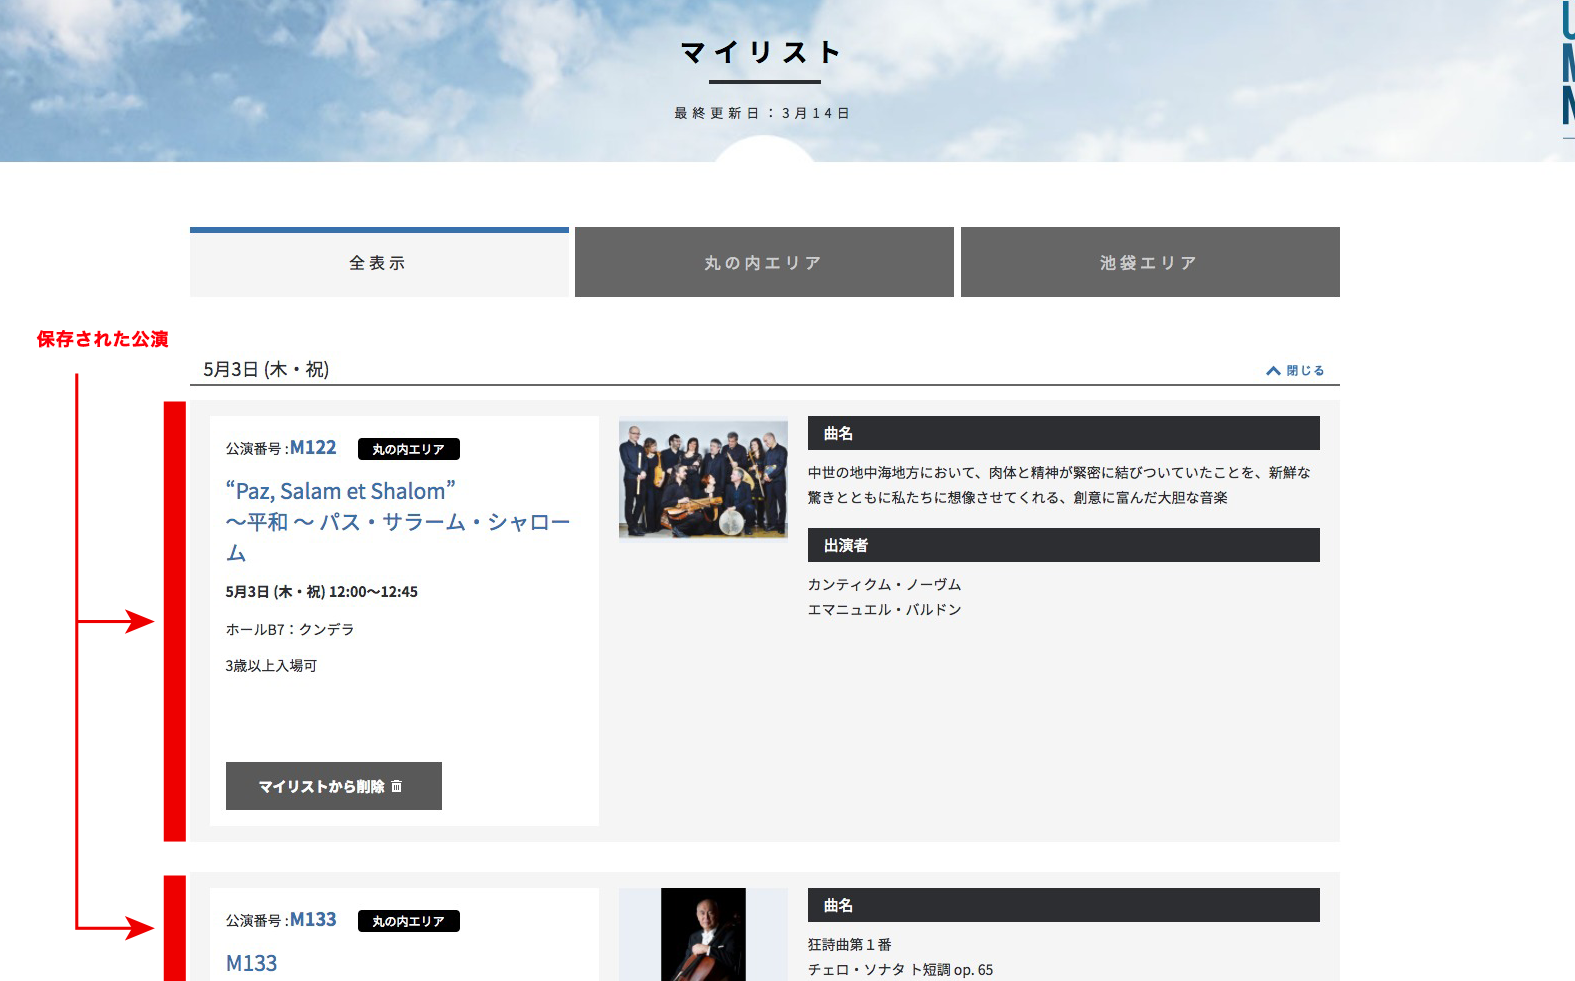Screen dimensions: 1575x981
Task: Open performance number M133 link
Action: pyautogui.click(x=313, y=920)
